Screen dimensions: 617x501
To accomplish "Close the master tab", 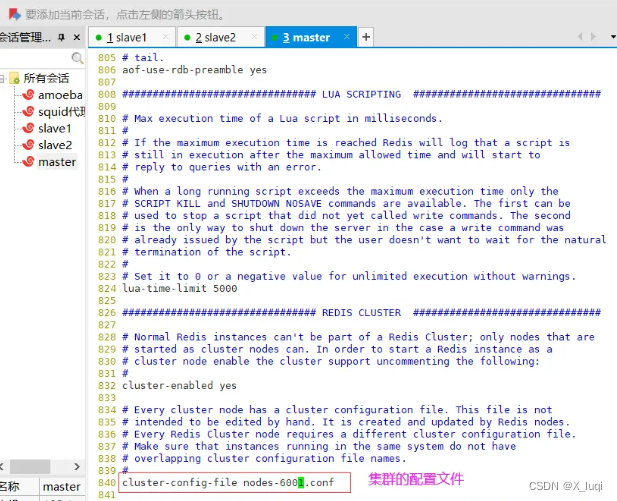I will point(346,37).
